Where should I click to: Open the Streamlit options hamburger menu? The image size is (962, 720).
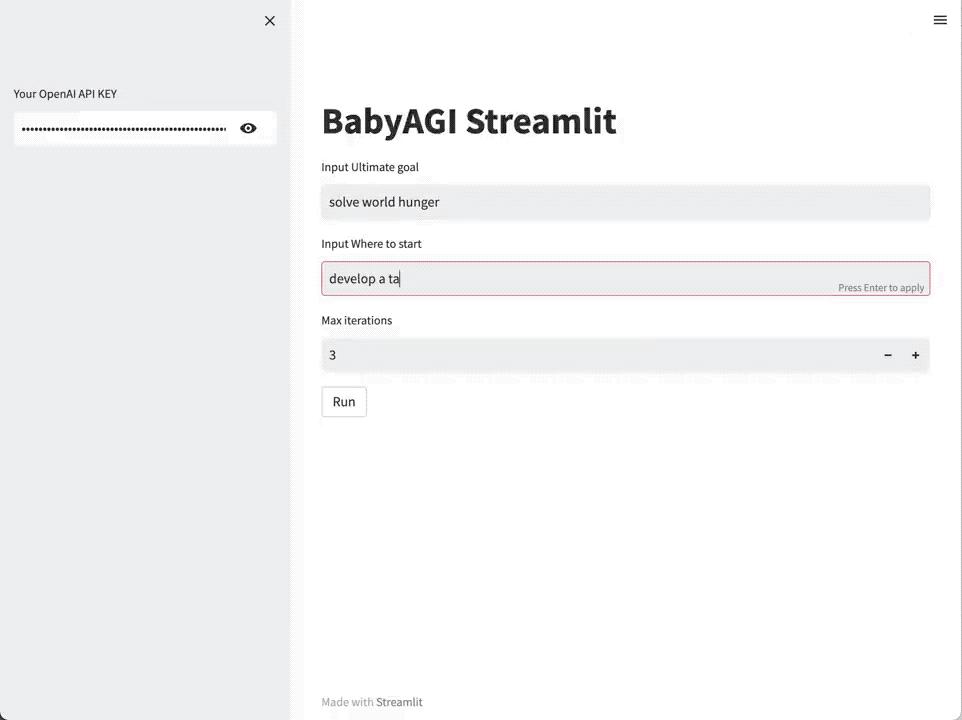pos(939,19)
